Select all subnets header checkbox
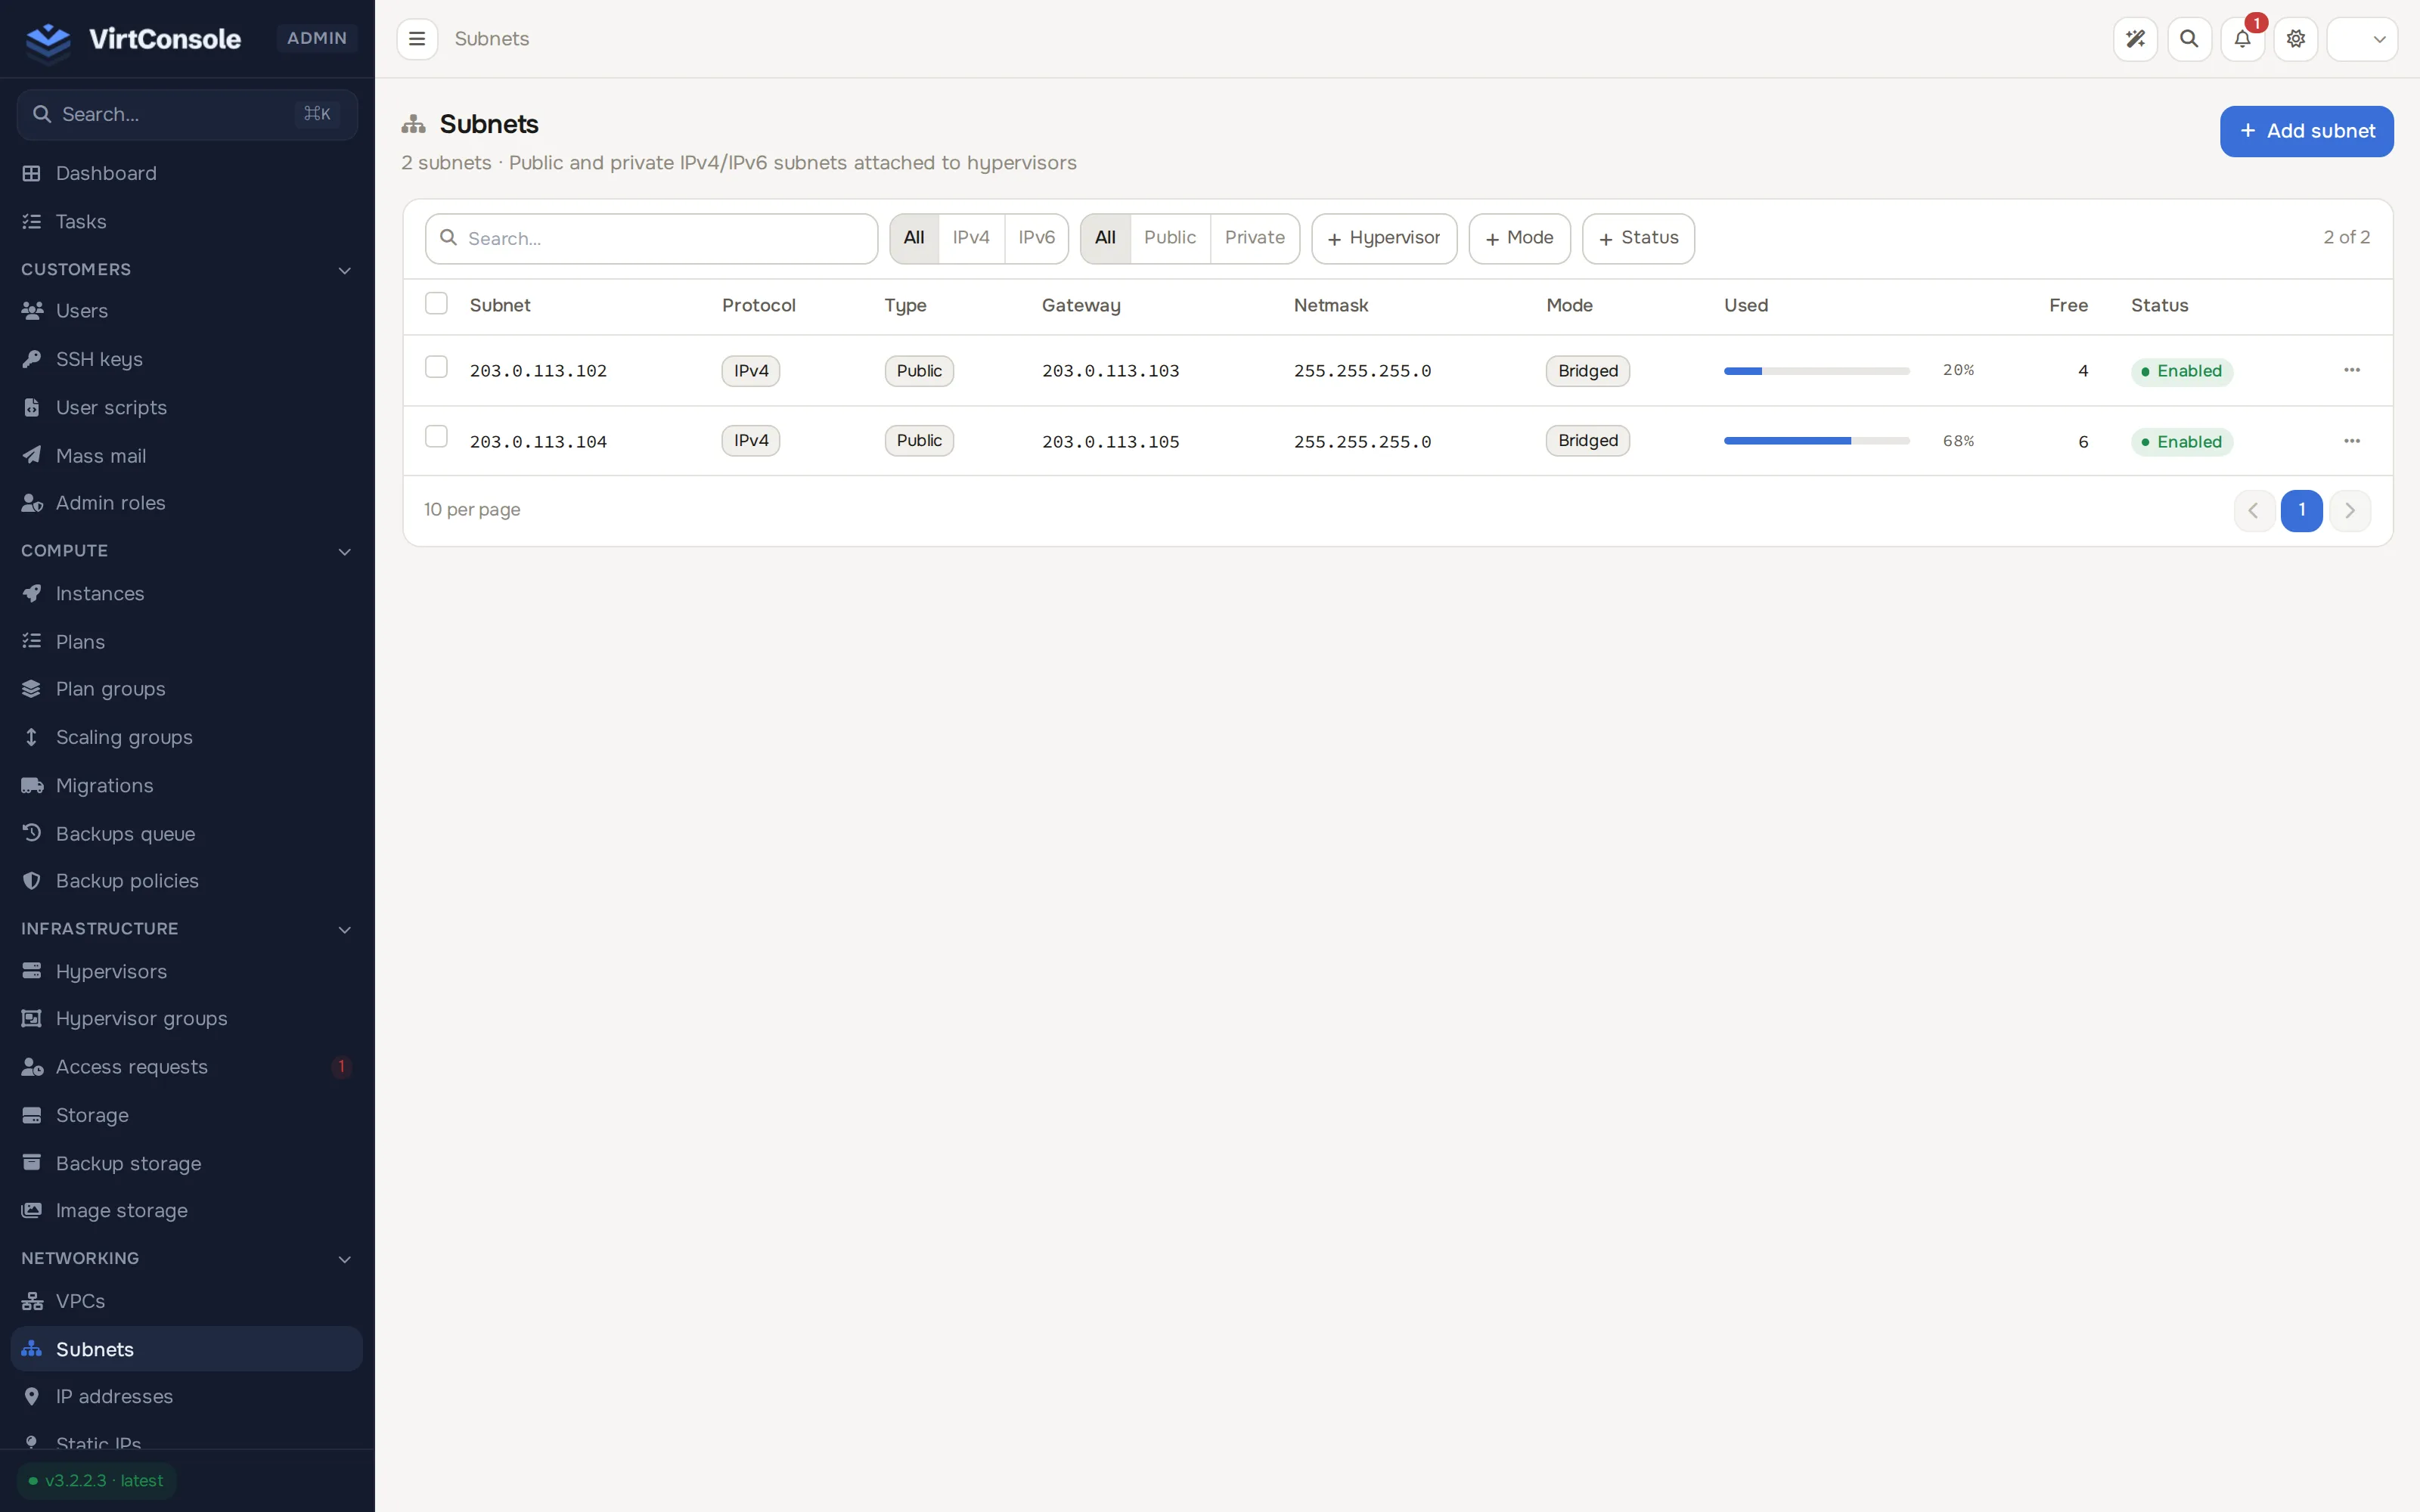 tap(436, 303)
